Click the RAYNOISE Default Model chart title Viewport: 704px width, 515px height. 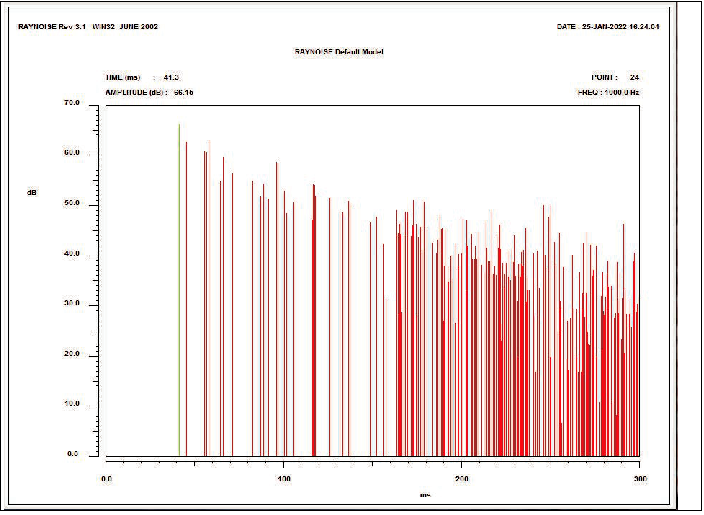339,51
